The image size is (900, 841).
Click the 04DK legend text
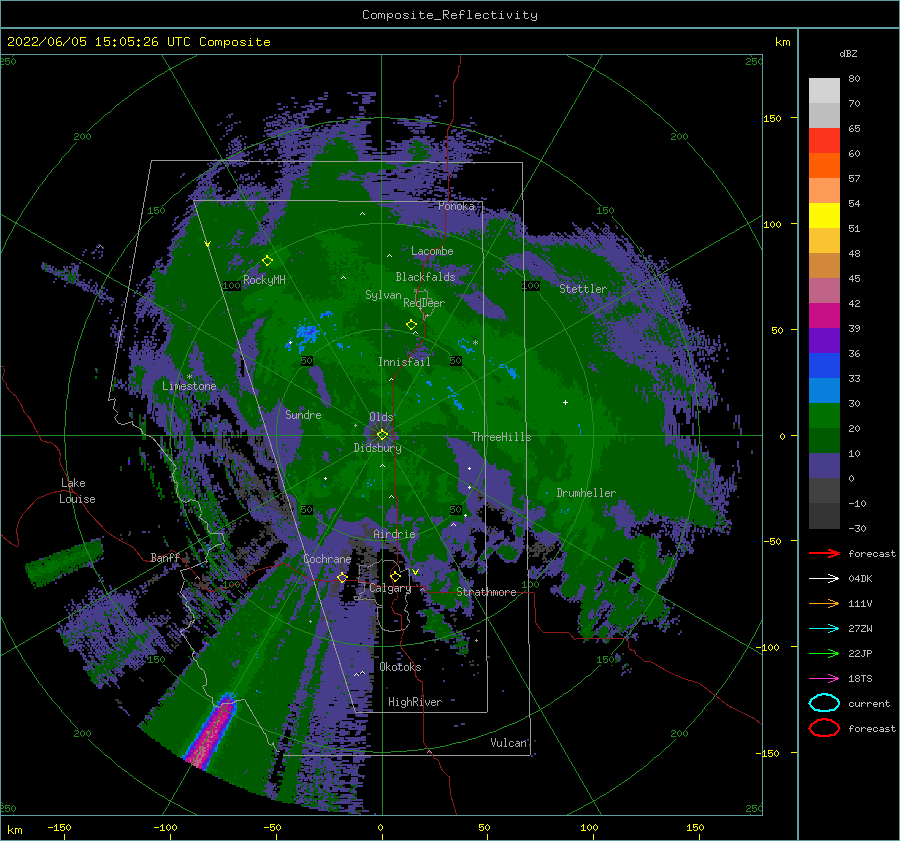pyautogui.click(x=860, y=578)
